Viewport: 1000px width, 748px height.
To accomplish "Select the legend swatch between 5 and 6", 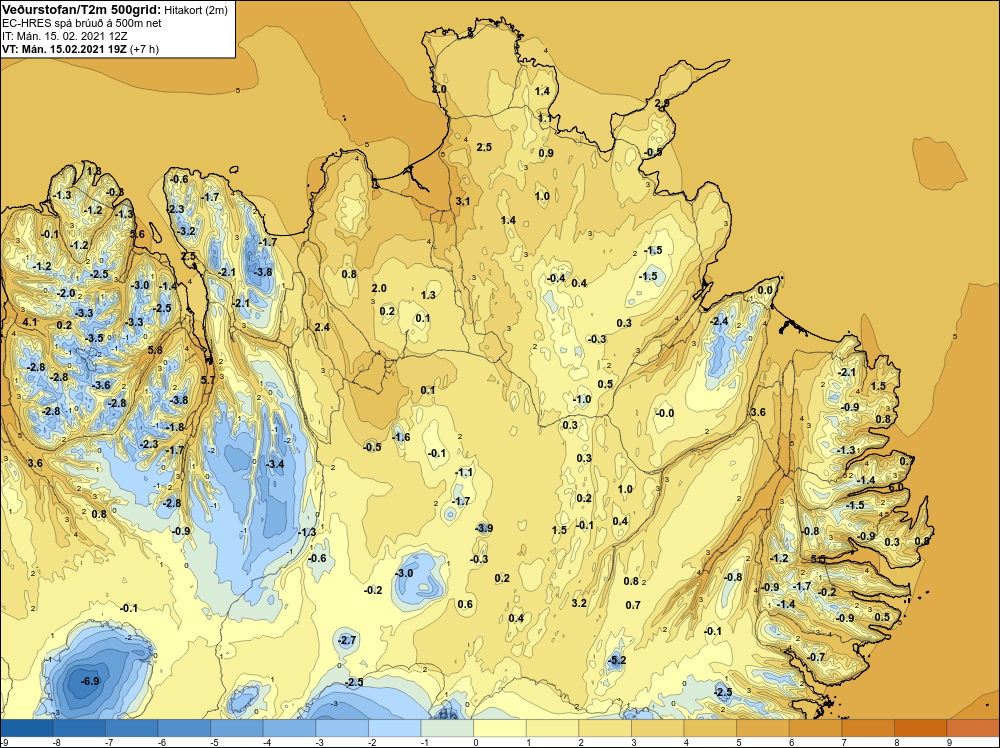I will coord(763,728).
